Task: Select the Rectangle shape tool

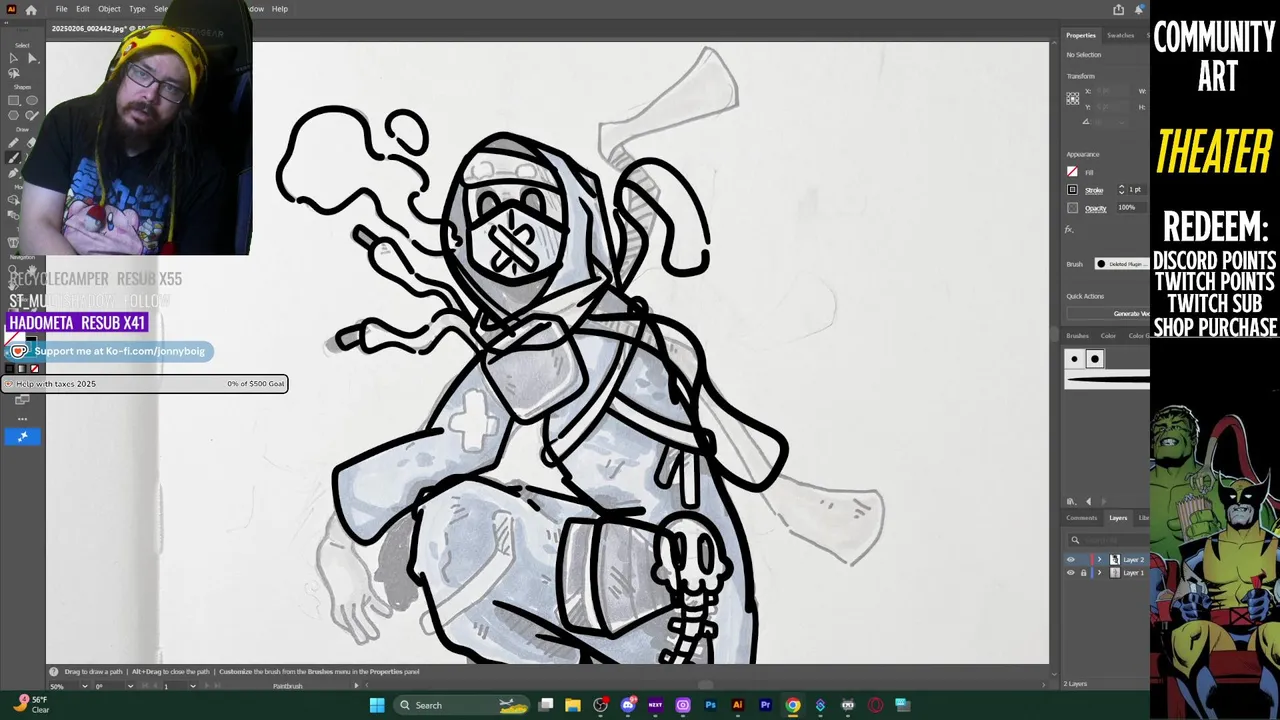Action: [14, 100]
